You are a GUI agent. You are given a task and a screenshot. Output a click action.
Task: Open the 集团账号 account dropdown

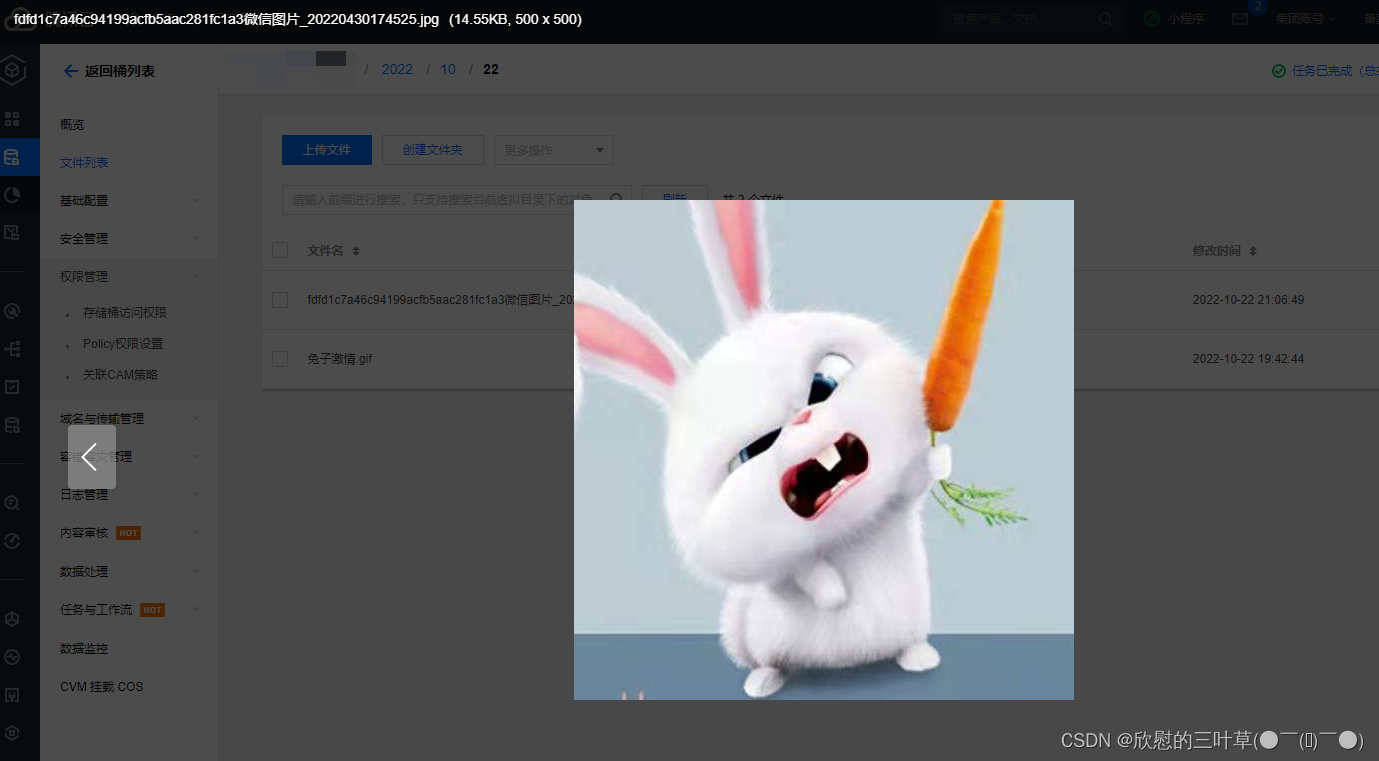coord(1306,19)
